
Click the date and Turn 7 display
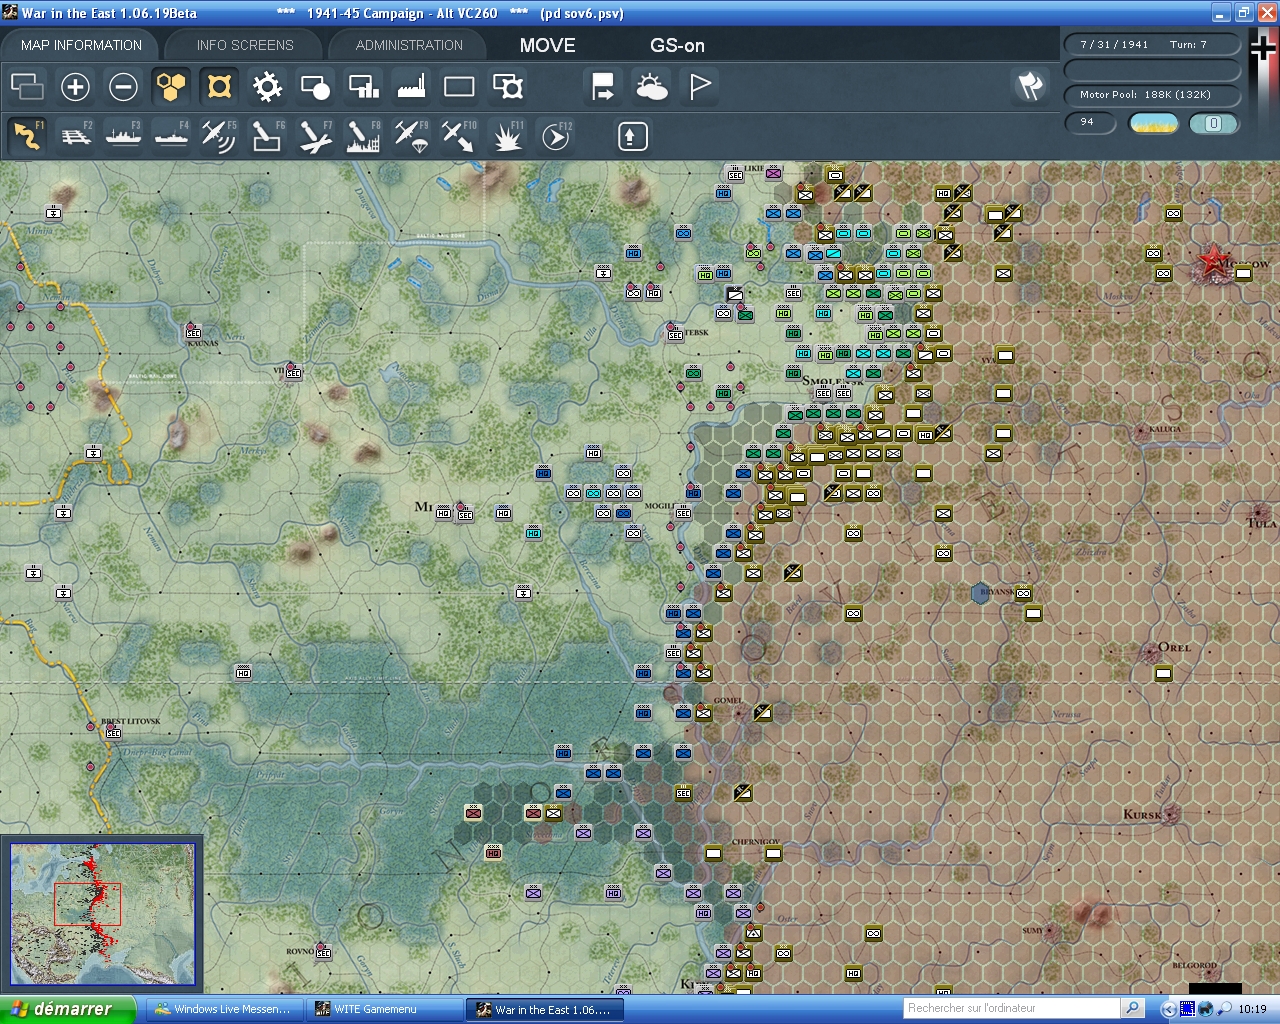point(1151,44)
